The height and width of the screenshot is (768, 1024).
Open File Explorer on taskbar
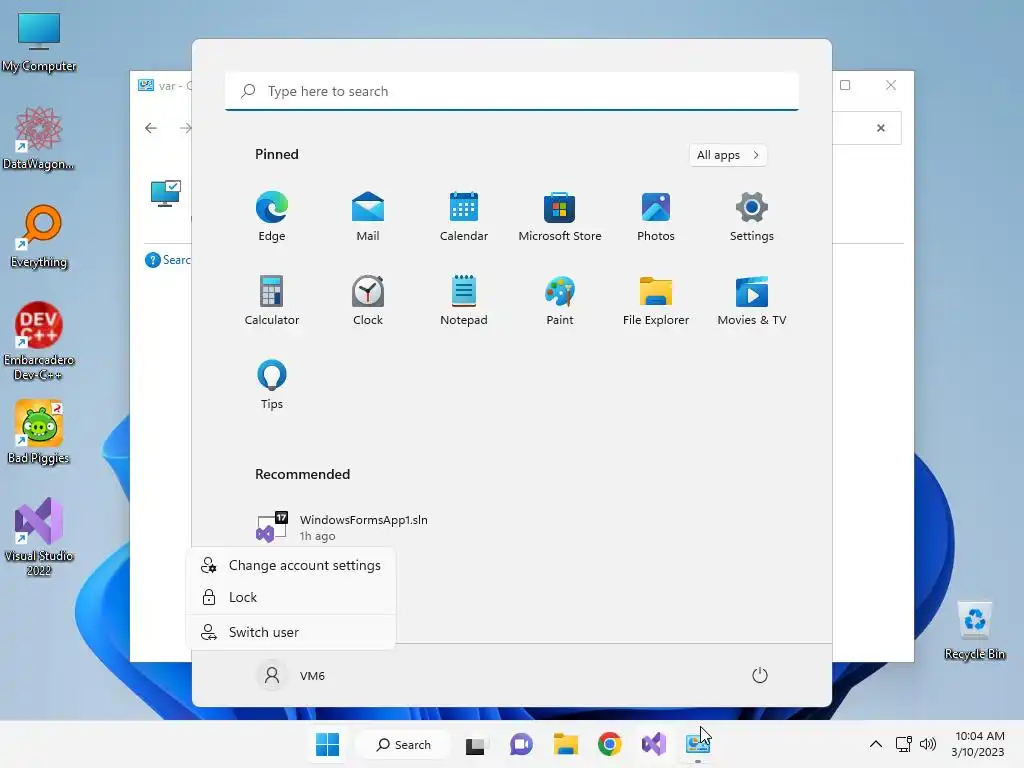(566, 744)
